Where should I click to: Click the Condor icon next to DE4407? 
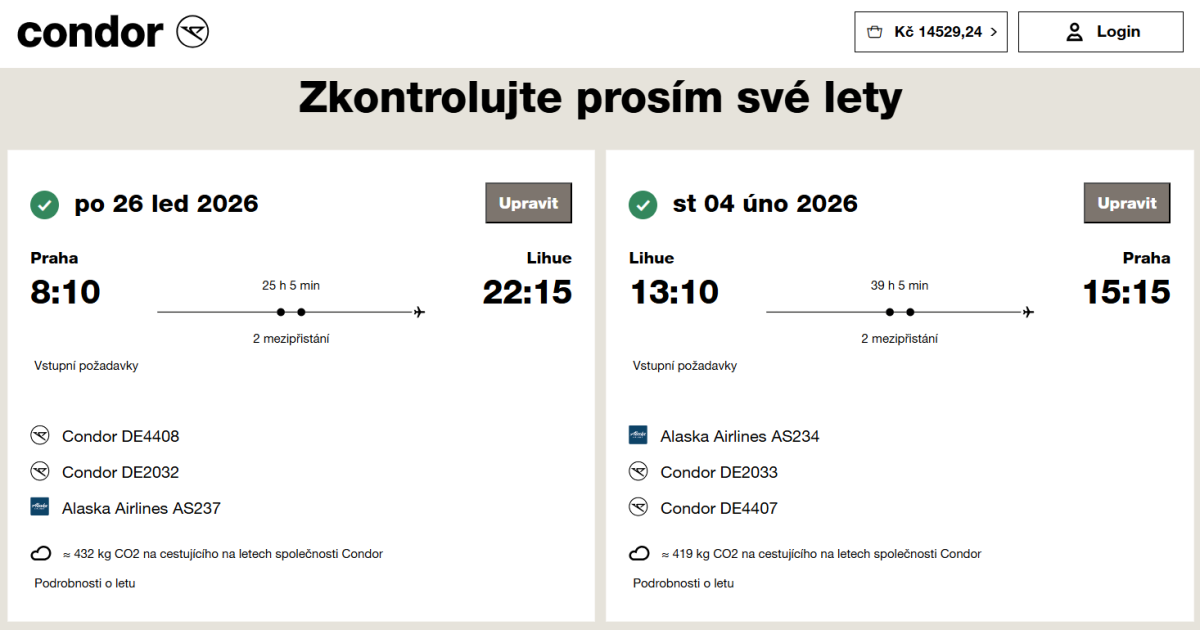638,508
